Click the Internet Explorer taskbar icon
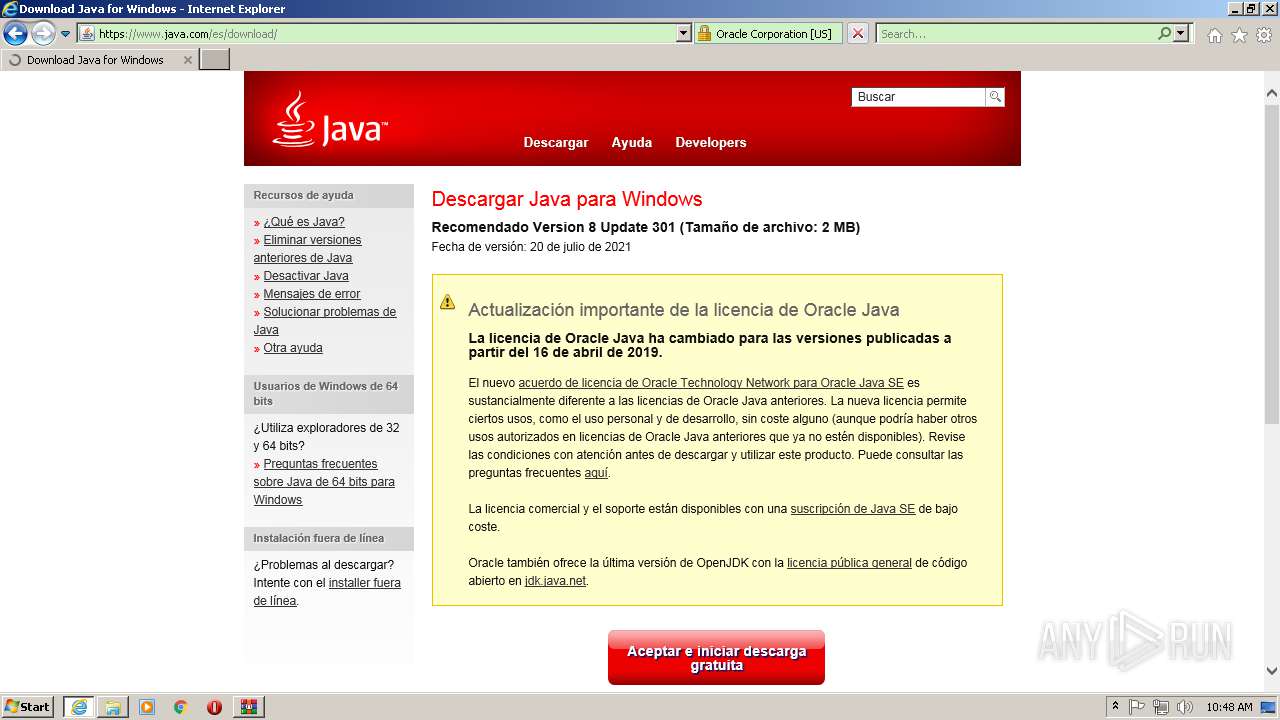Screen dimensions: 1280x720 [x=78, y=707]
